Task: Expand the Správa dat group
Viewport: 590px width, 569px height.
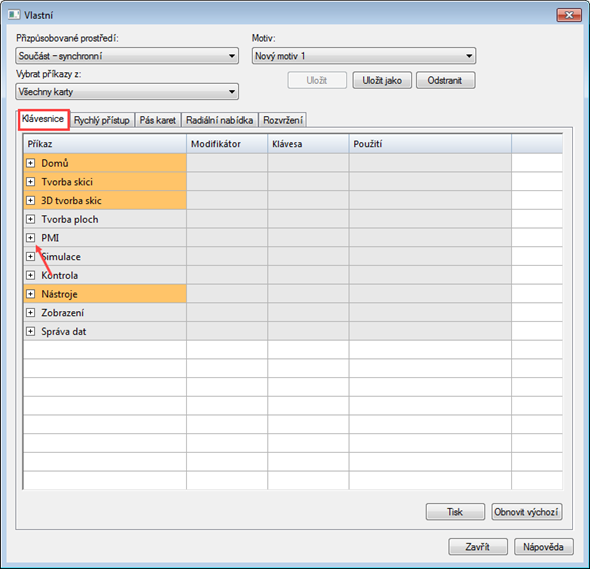Action: pos(30,331)
